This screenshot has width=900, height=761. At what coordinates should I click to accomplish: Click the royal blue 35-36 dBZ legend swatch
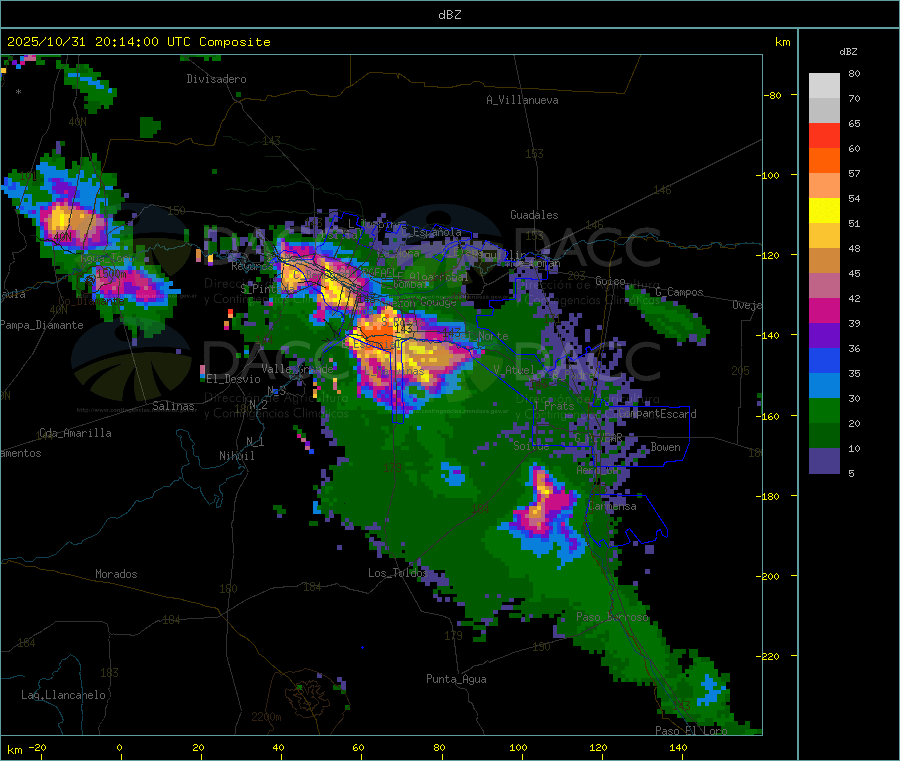click(824, 361)
